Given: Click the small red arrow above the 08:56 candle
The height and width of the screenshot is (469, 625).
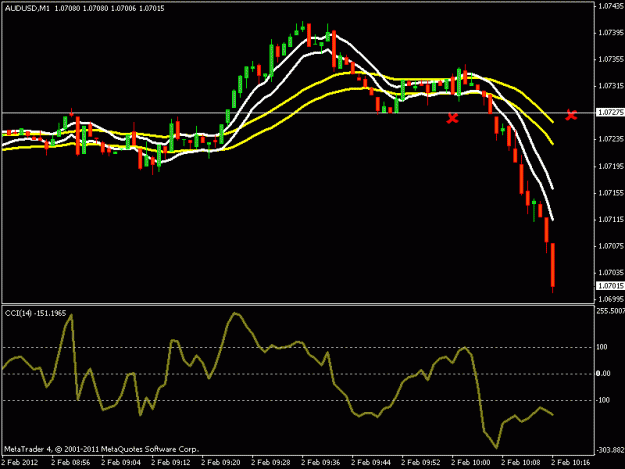Looking at the screenshot, I should click(71, 113).
